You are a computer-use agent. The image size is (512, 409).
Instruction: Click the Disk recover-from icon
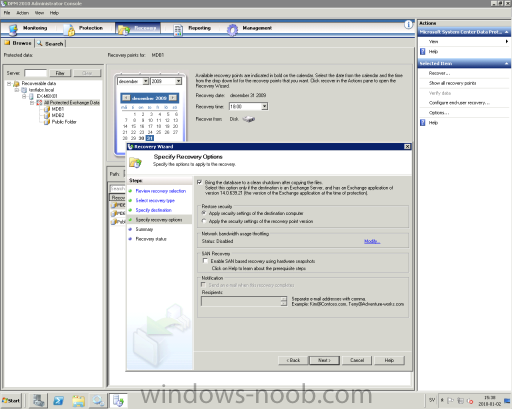point(249,119)
